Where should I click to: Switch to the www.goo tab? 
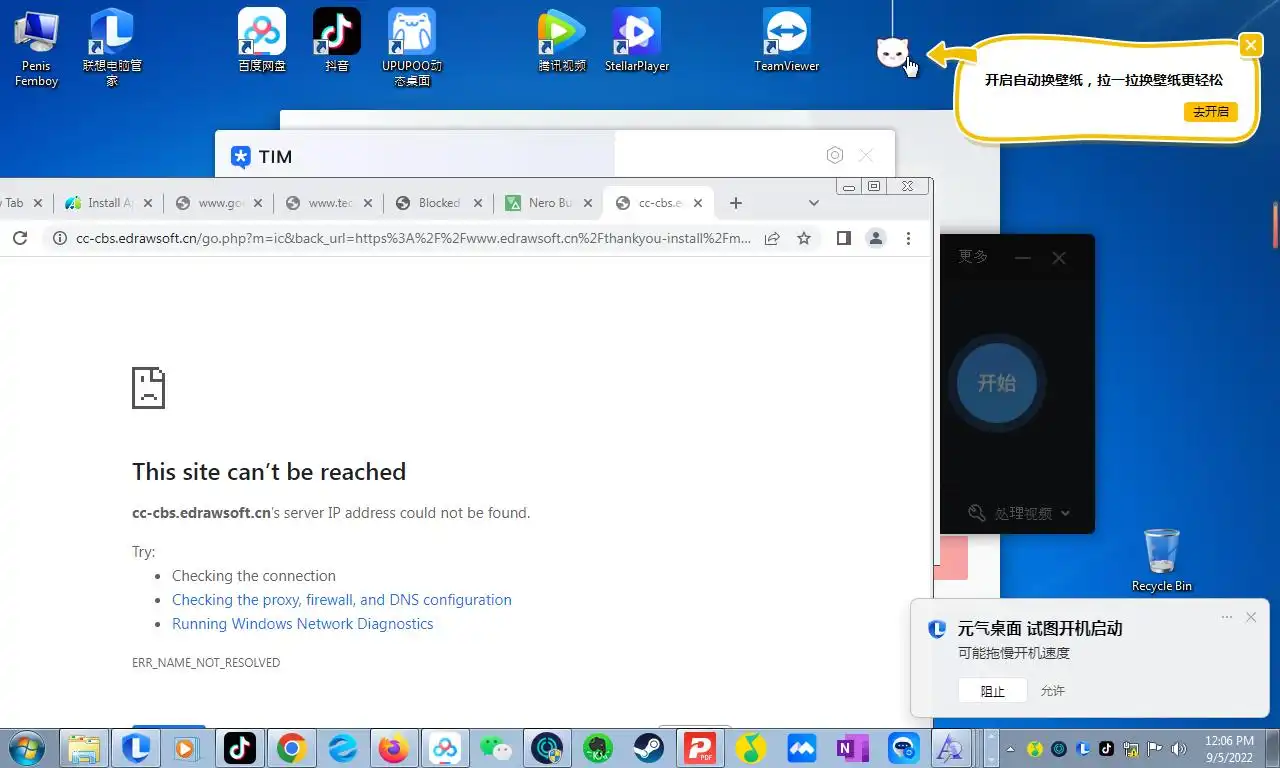(218, 203)
